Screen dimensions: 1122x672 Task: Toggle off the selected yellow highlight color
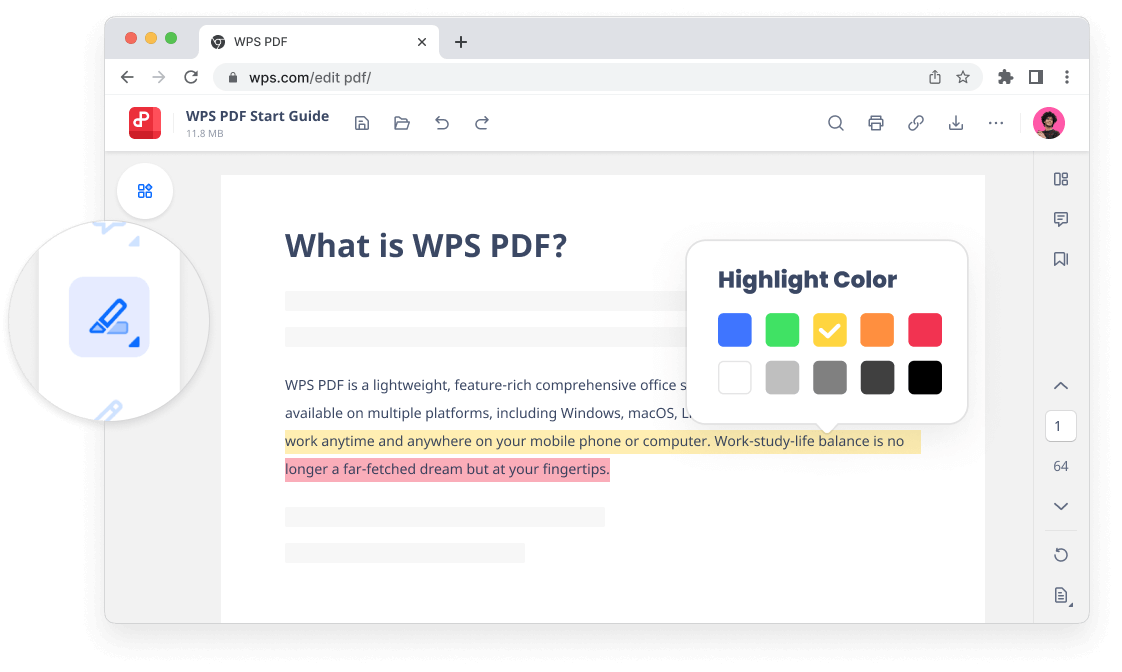pyautogui.click(x=829, y=330)
